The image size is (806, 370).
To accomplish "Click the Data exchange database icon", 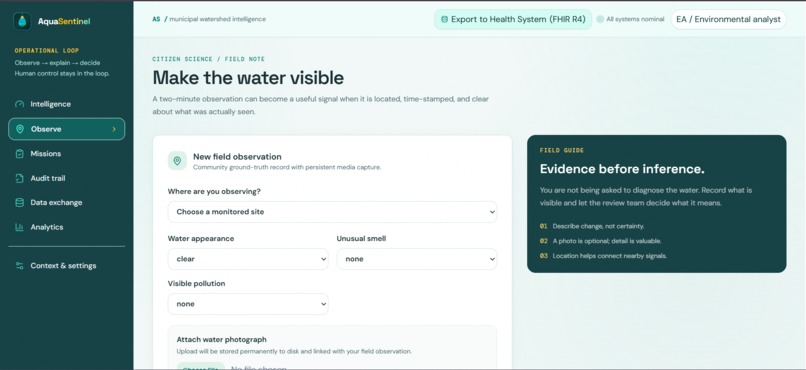I will point(20,202).
